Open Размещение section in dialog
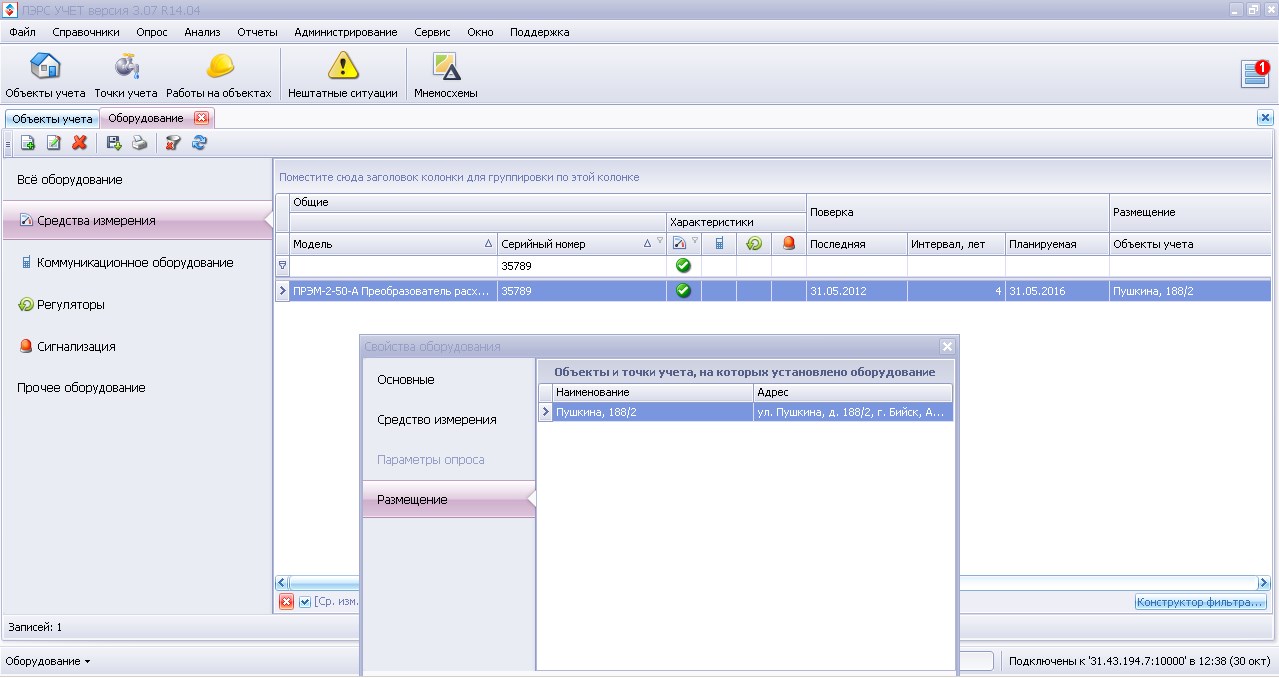Screen dimensions: 1279x678 [449, 499]
